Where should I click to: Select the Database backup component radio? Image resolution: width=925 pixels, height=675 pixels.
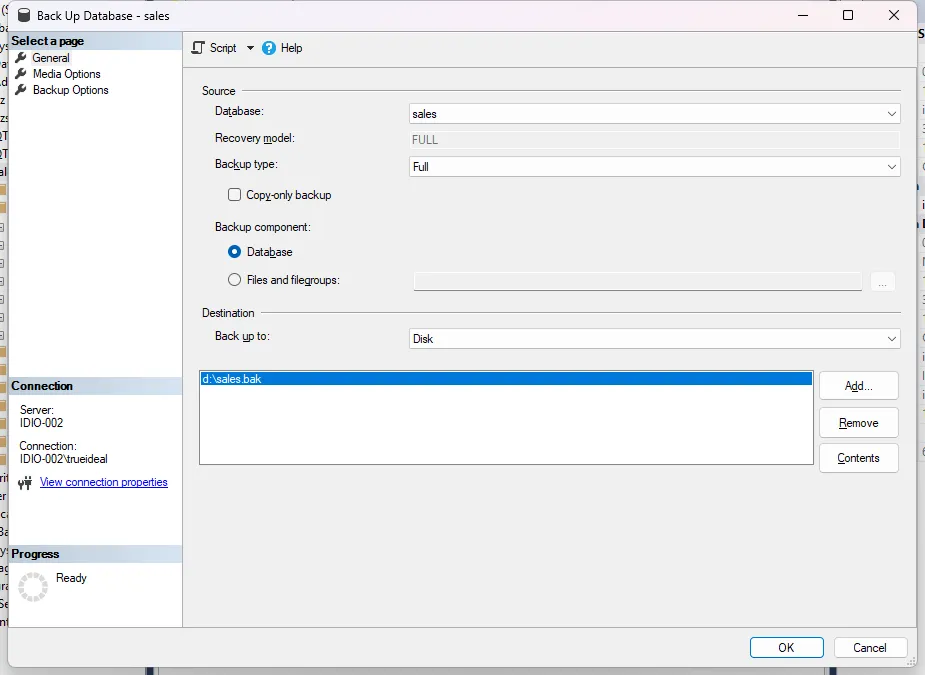tap(235, 252)
